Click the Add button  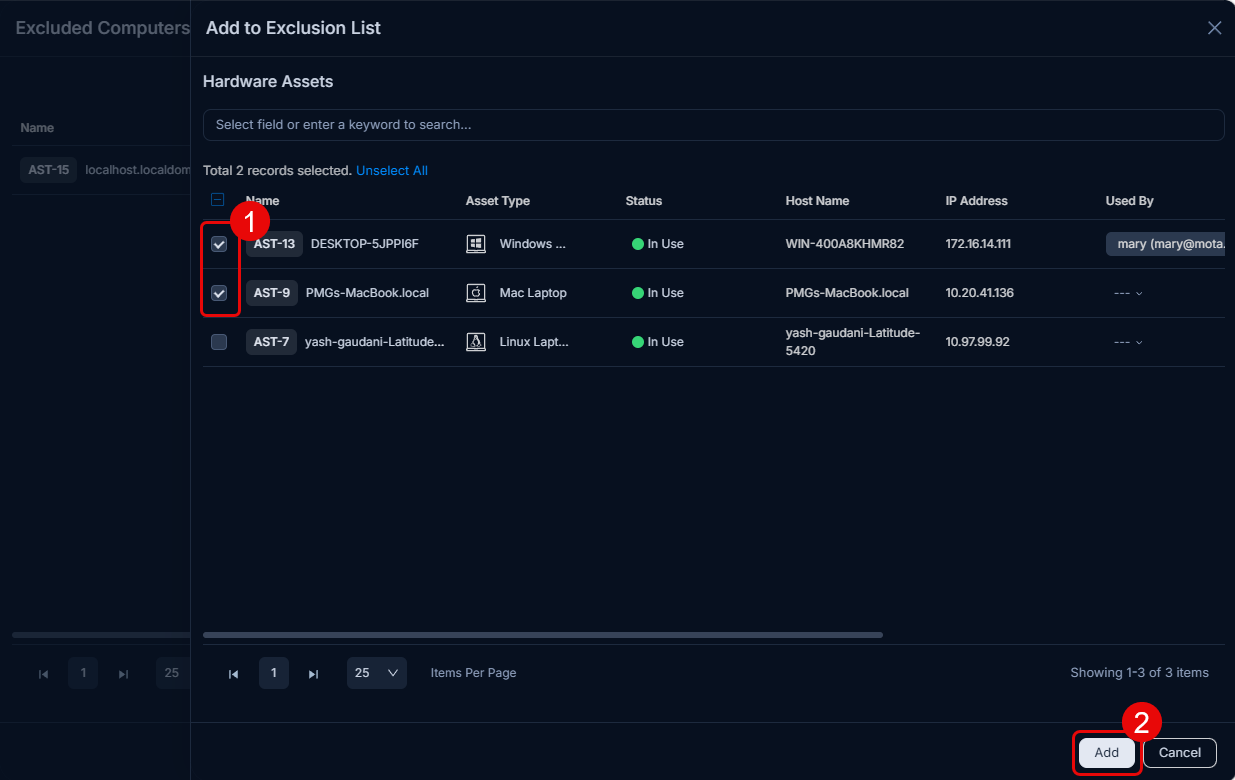tap(1106, 752)
